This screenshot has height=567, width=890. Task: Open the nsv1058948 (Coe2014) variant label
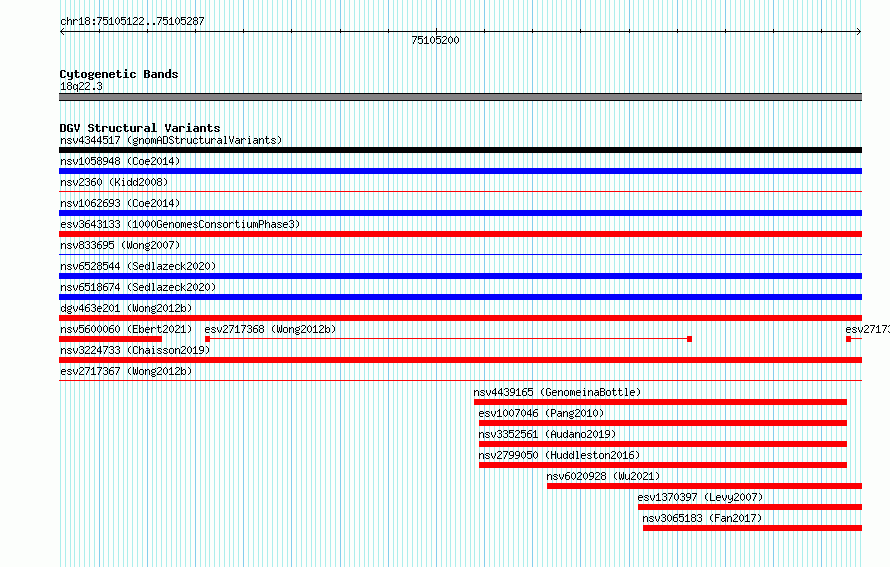coord(120,161)
